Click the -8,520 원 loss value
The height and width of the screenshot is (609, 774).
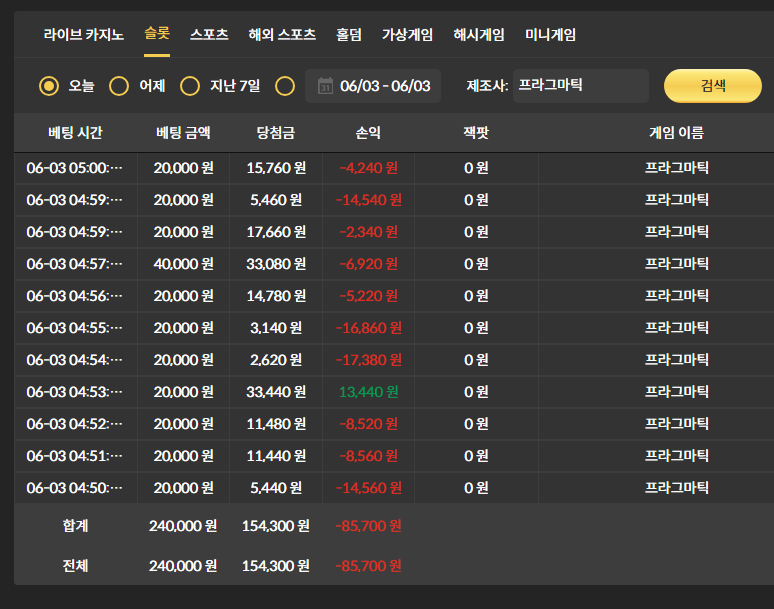pos(368,424)
